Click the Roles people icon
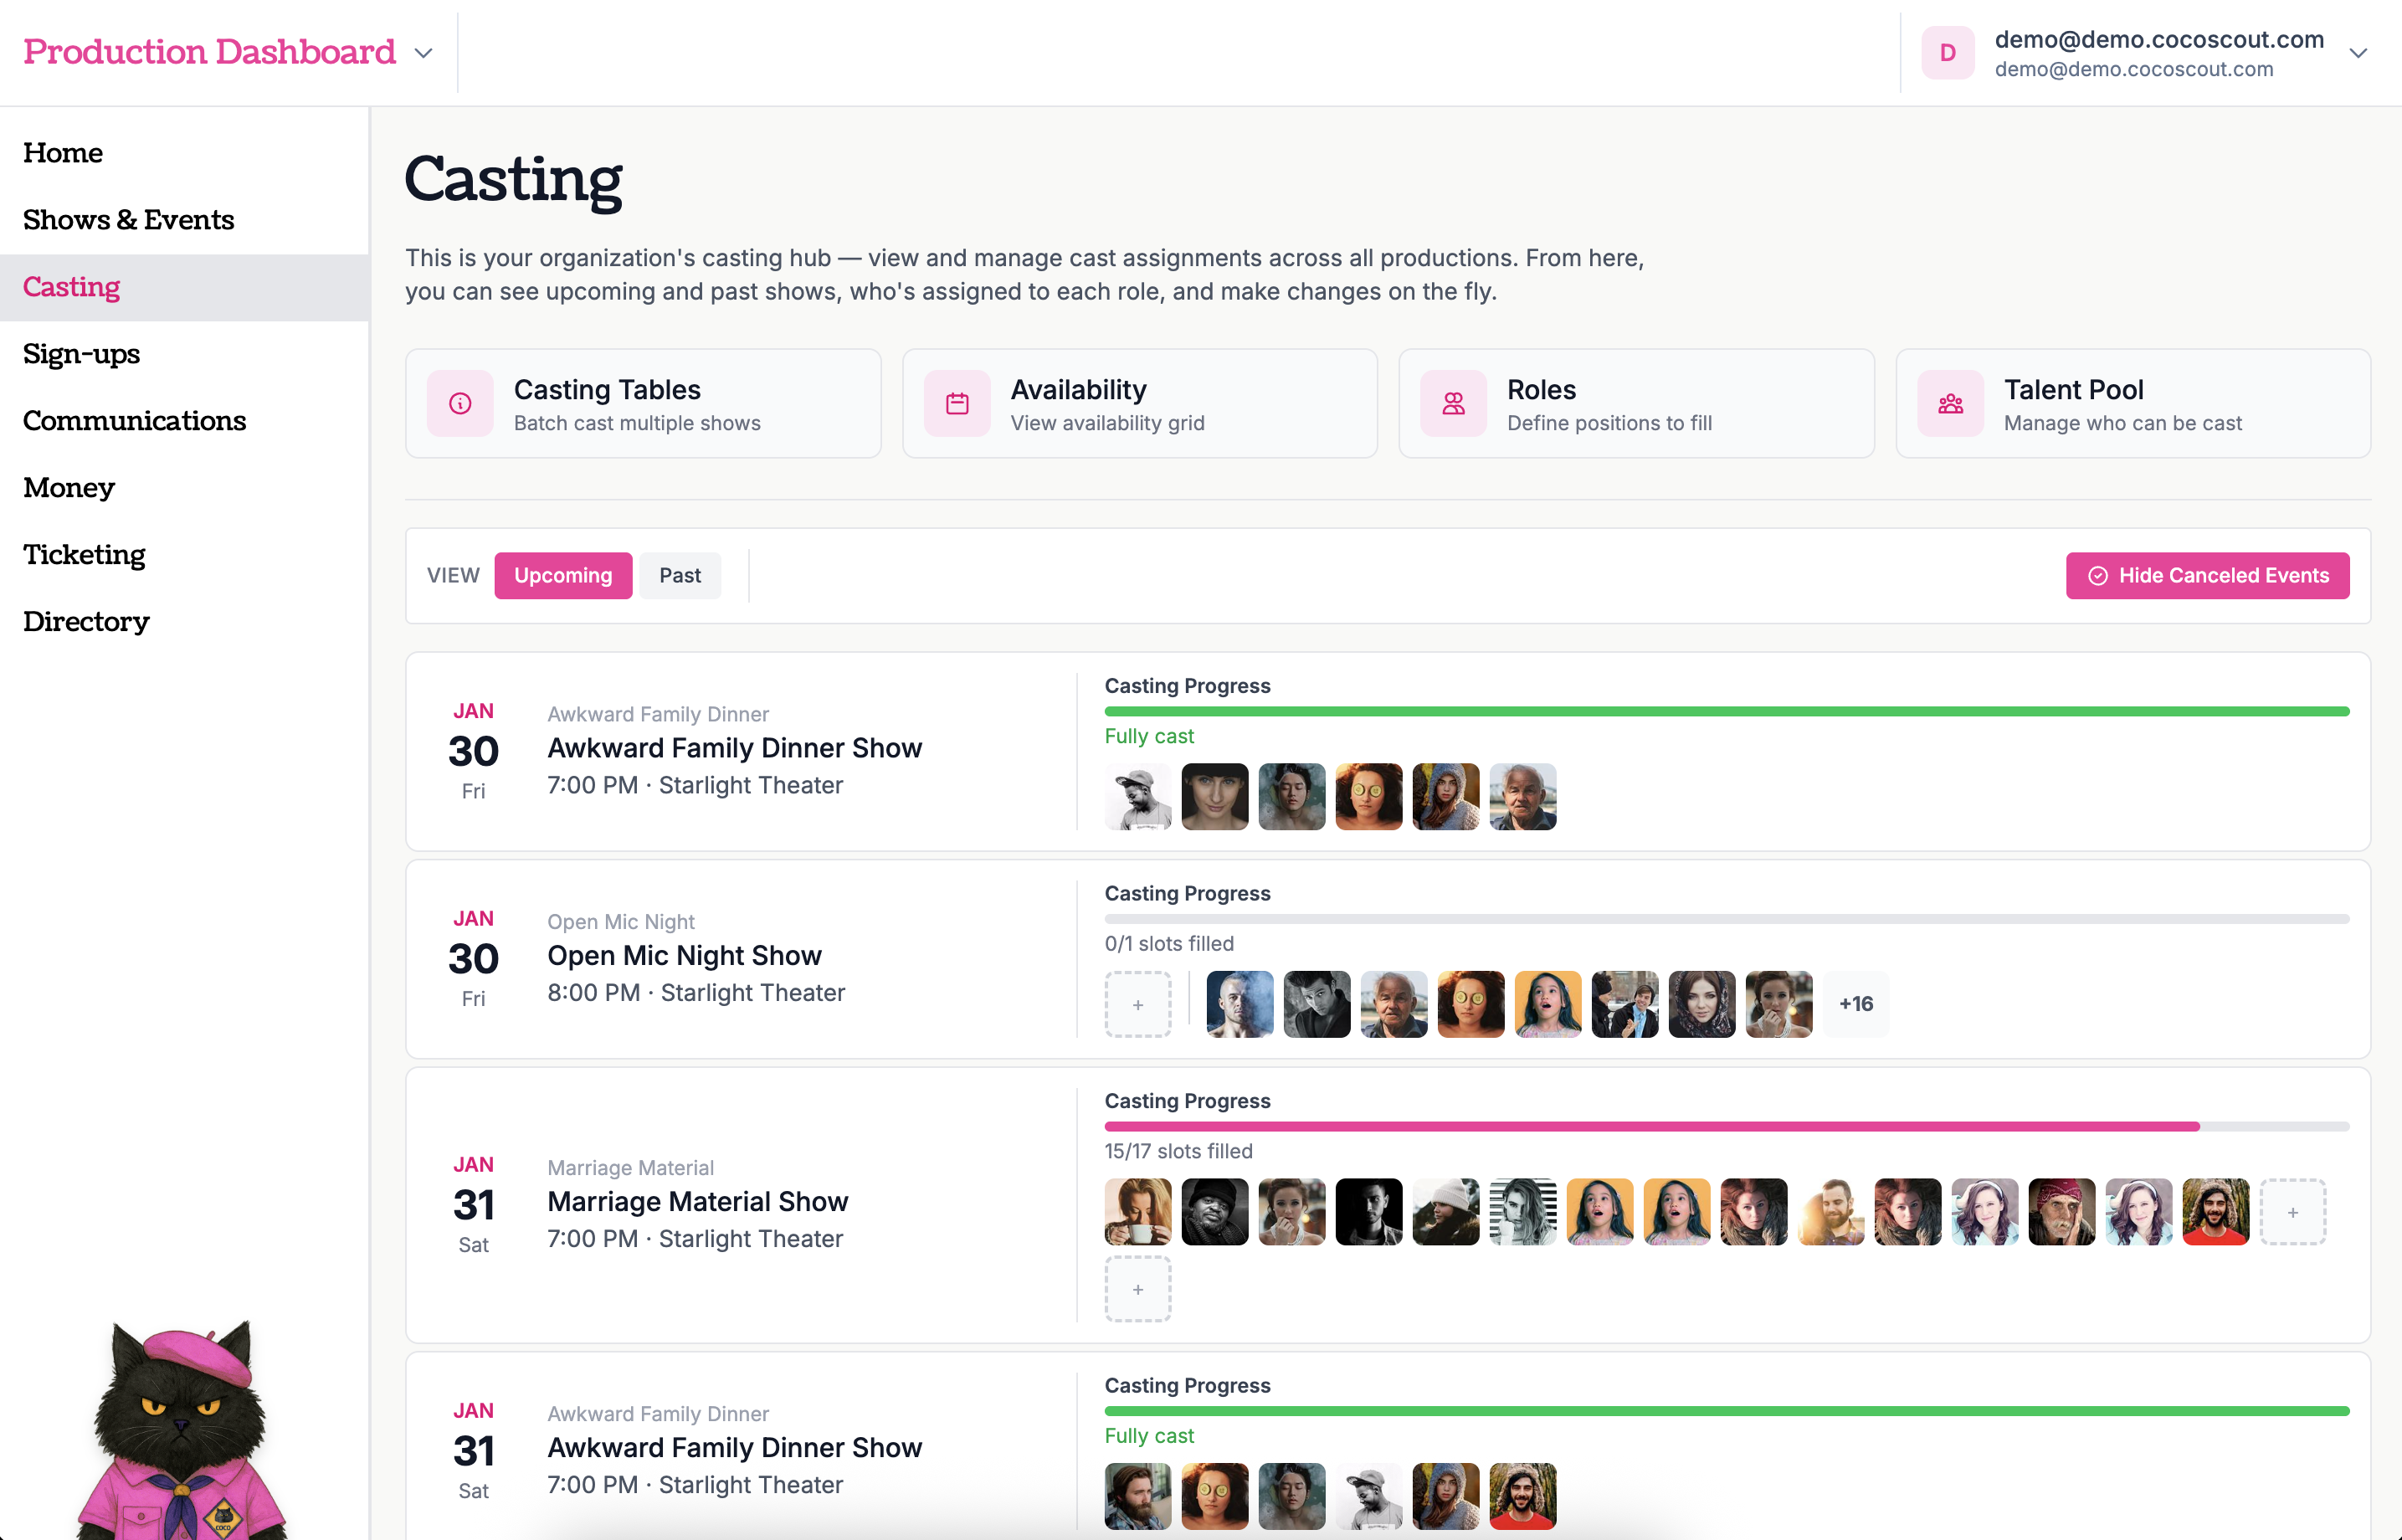 1453,403
